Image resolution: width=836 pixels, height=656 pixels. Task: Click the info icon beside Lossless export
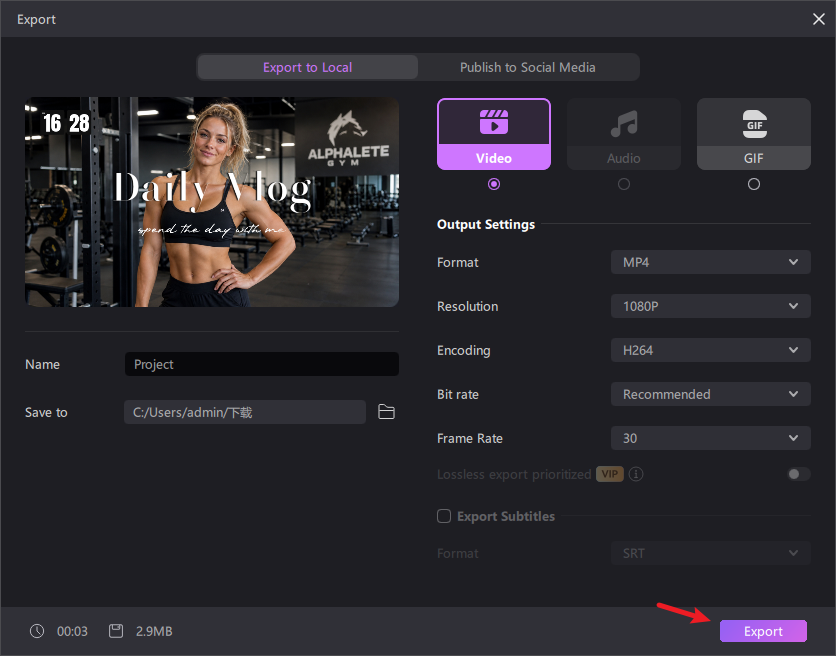click(x=636, y=474)
